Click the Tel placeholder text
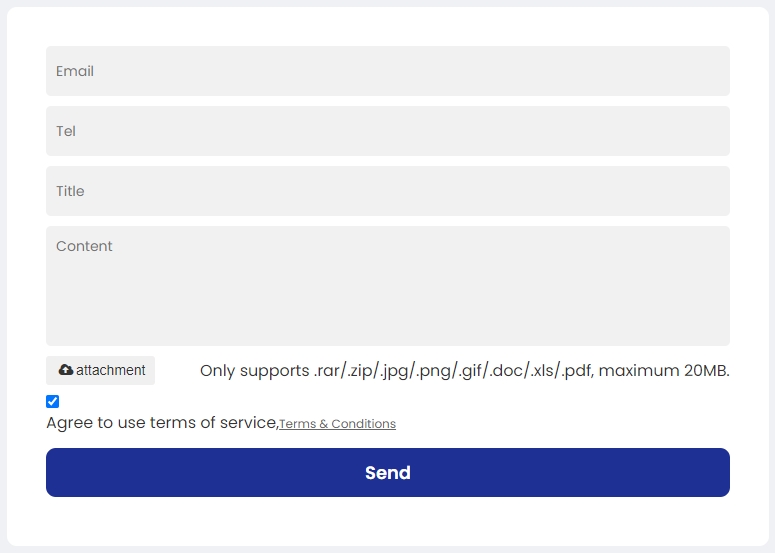Viewport: 775px width, 553px height. [66, 131]
